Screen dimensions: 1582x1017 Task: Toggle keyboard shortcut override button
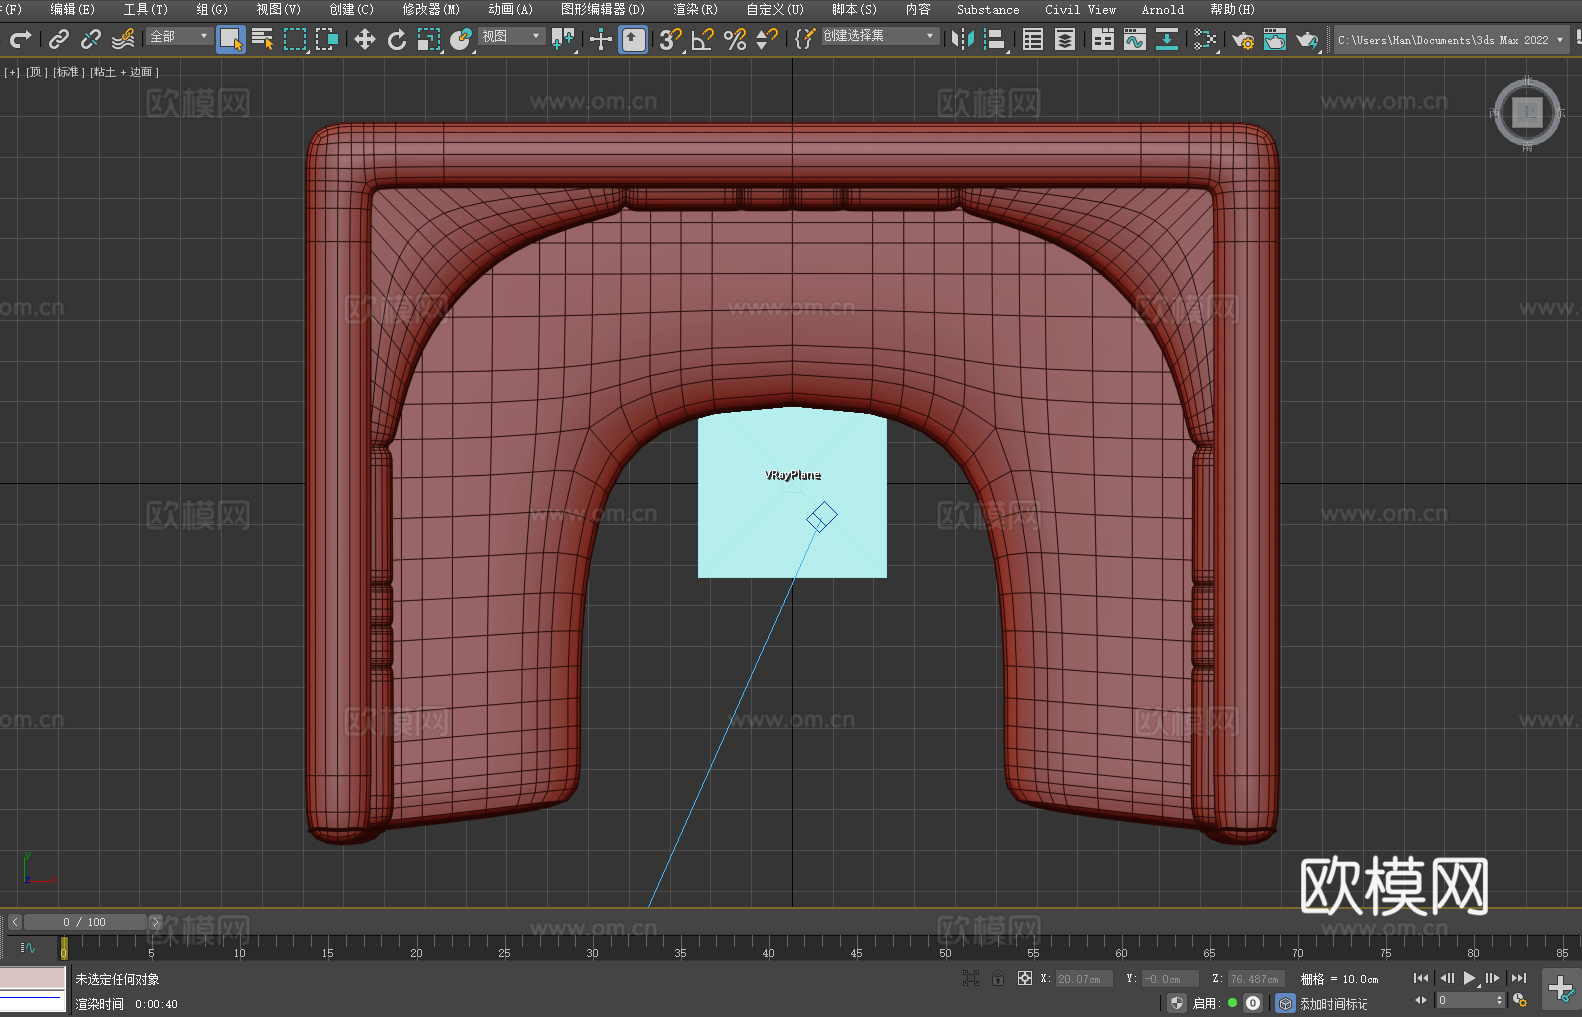point(633,39)
